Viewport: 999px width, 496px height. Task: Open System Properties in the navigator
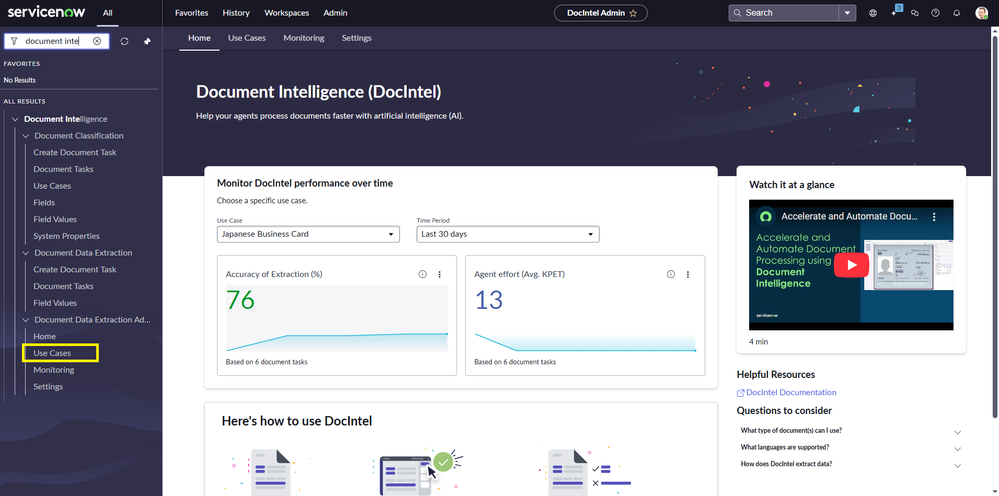coord(67,236)
